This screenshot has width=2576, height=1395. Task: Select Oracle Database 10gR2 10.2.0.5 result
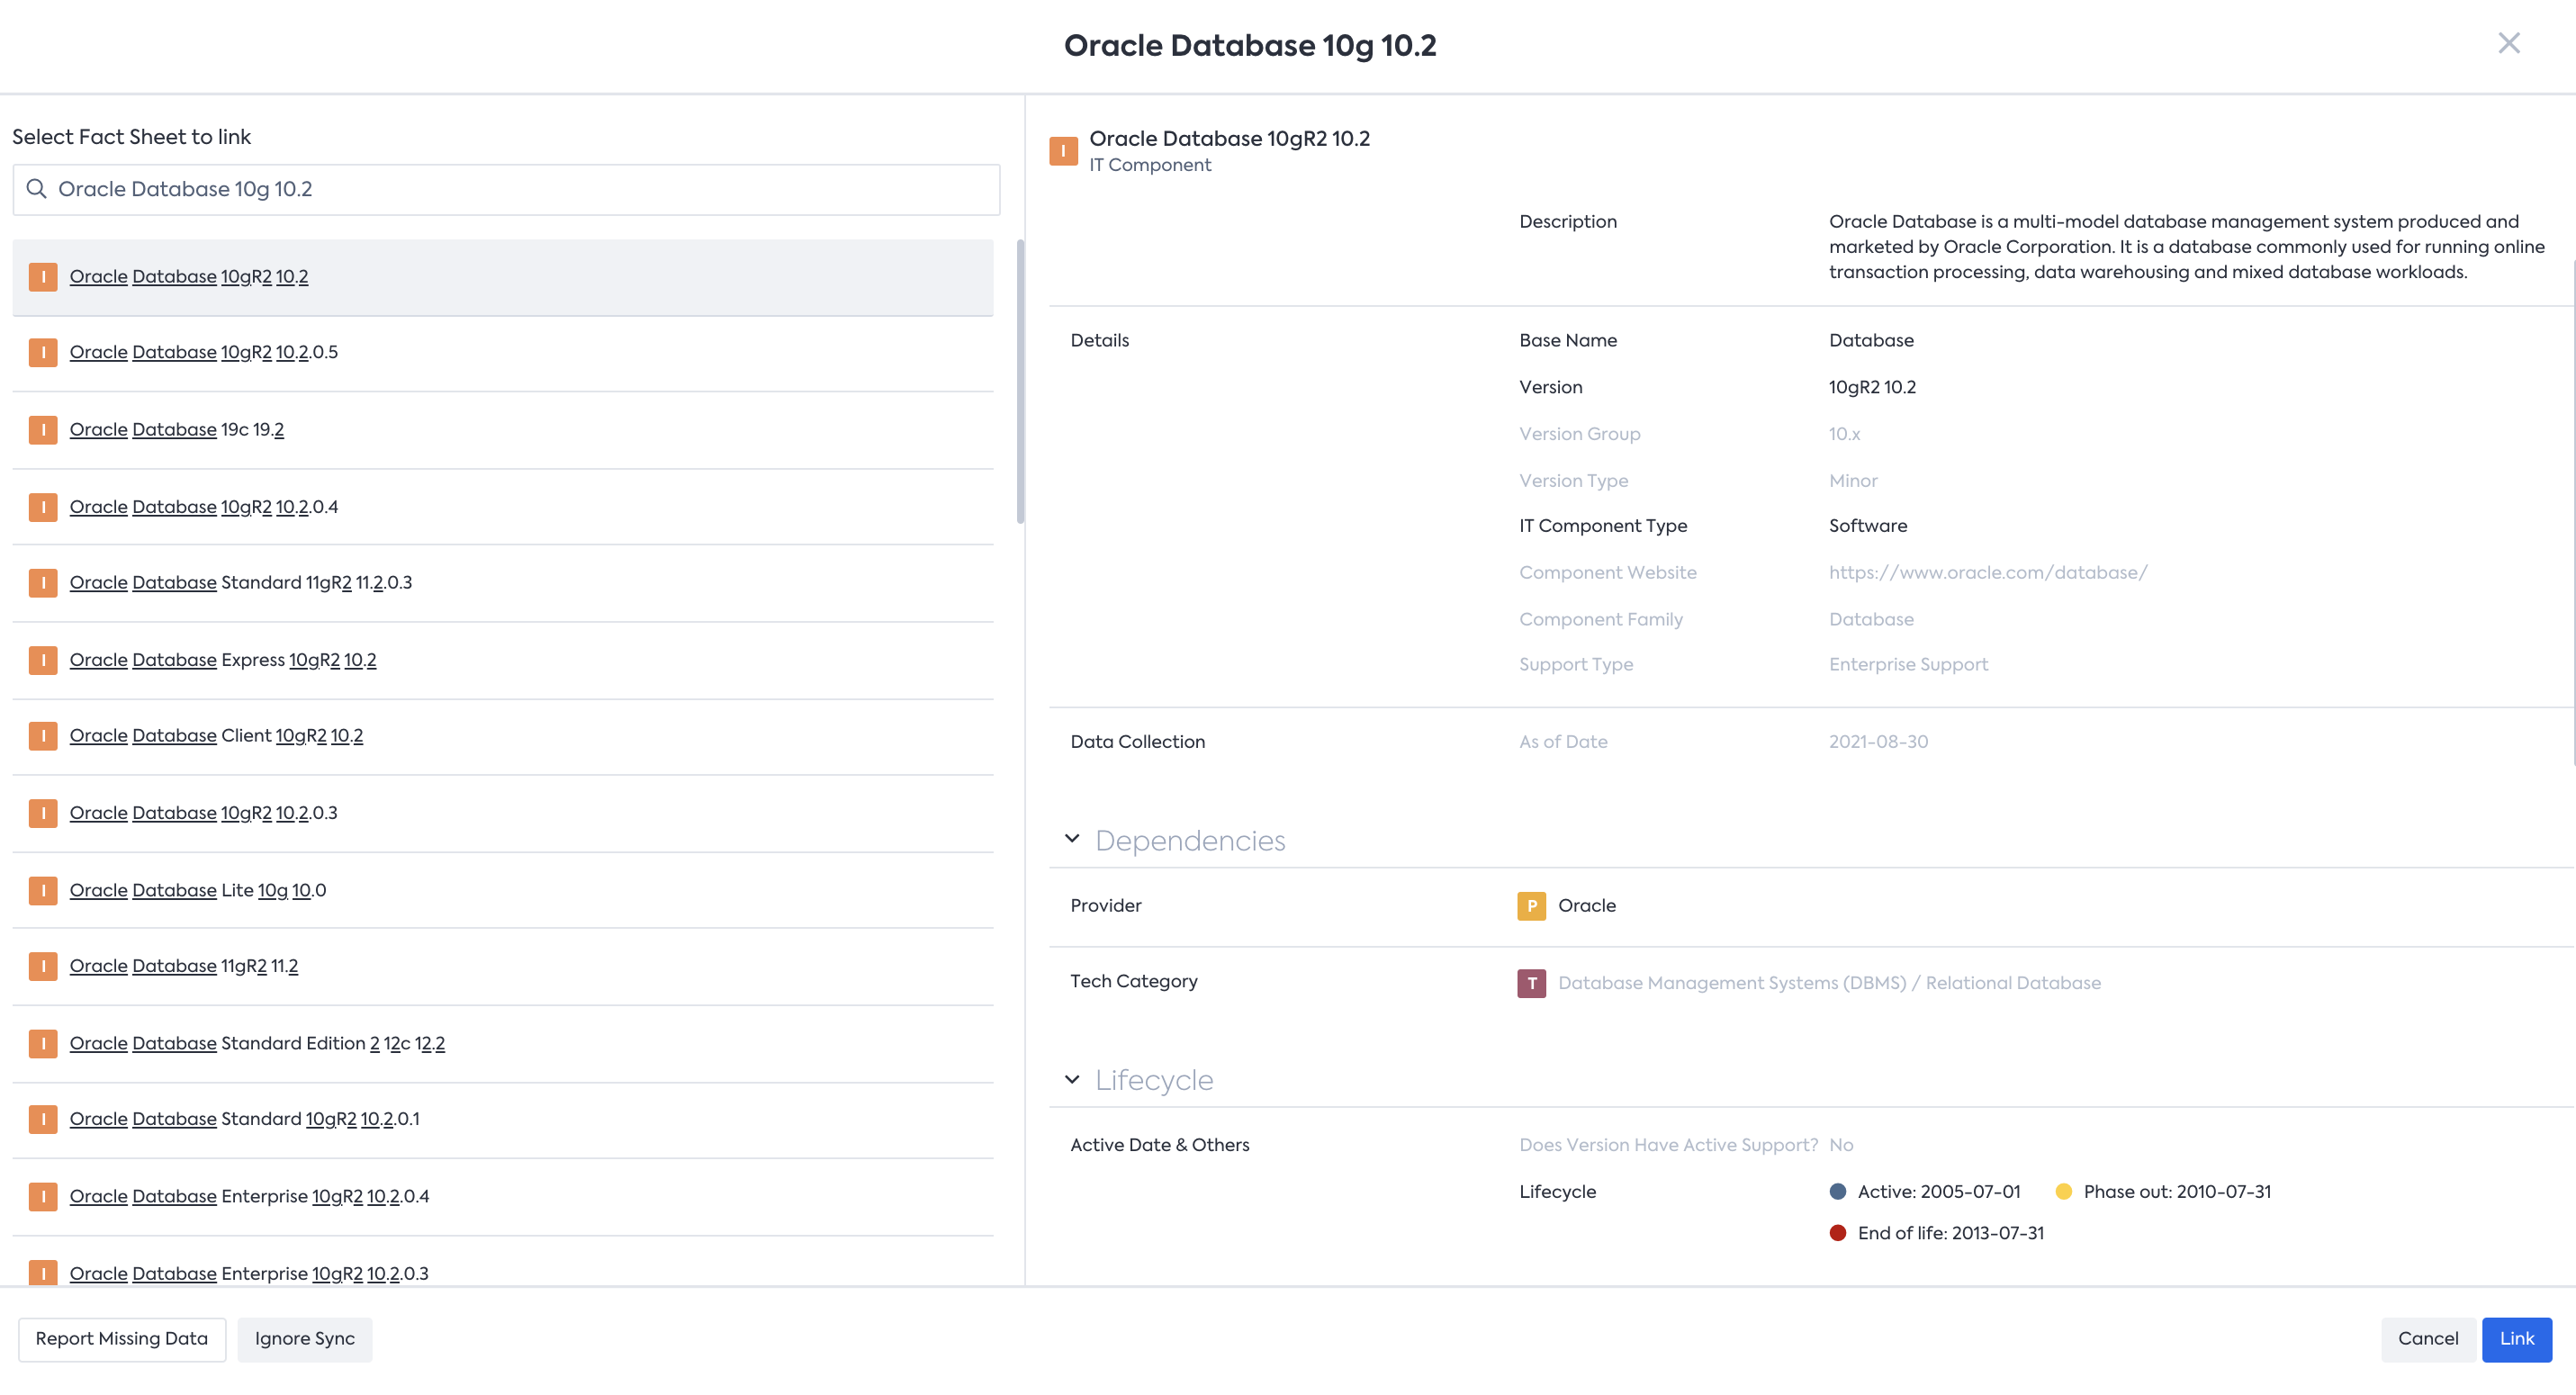pyautogui.click(x=503, y=353)
